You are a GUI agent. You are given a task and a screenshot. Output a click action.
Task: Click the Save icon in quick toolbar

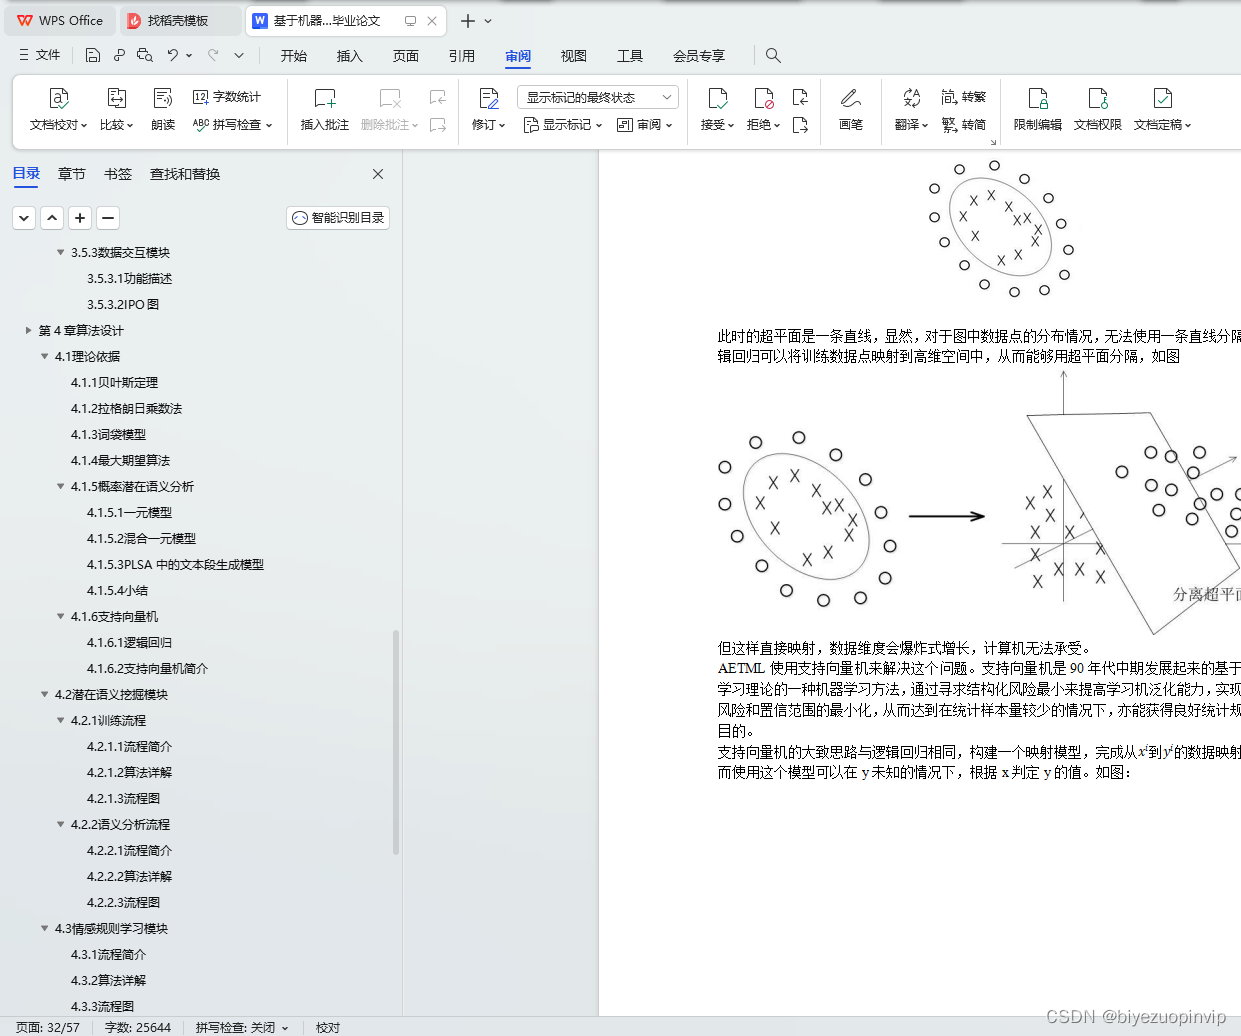pyautogui.click(x=93, y=55)
